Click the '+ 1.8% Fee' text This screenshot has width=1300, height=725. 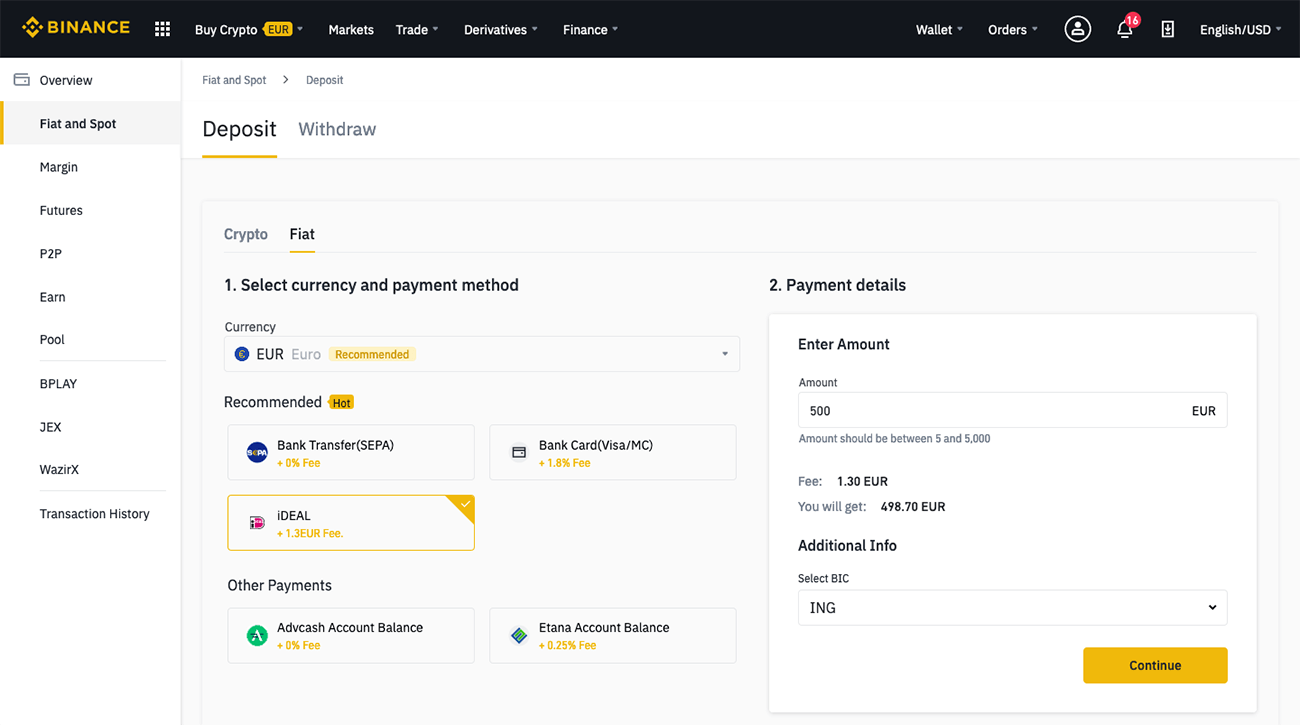coord(564,463)
